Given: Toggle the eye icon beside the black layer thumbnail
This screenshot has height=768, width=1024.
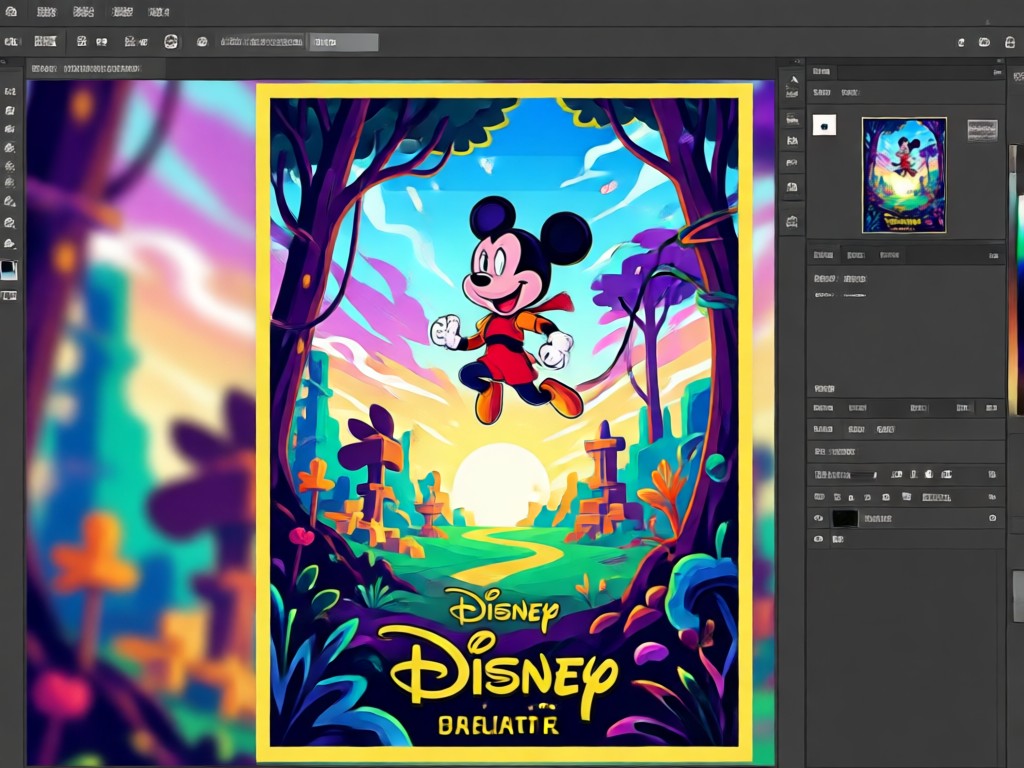Looking at the screenshot, I should (818, 518).
